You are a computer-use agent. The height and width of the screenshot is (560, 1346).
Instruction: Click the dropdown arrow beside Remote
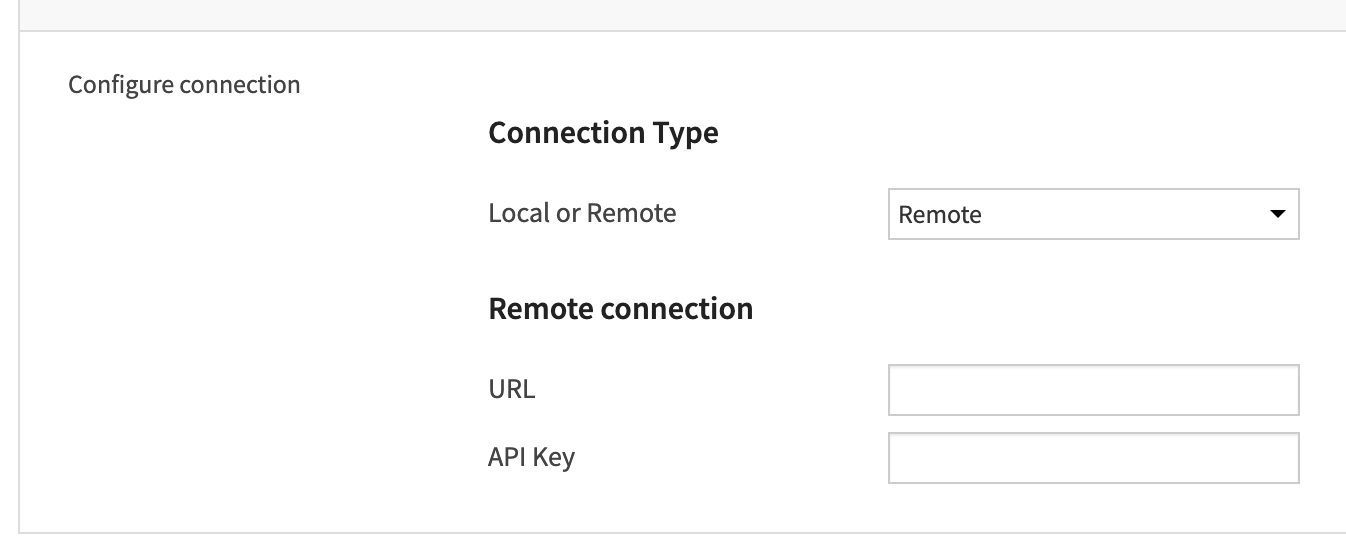click(1276, 214)
